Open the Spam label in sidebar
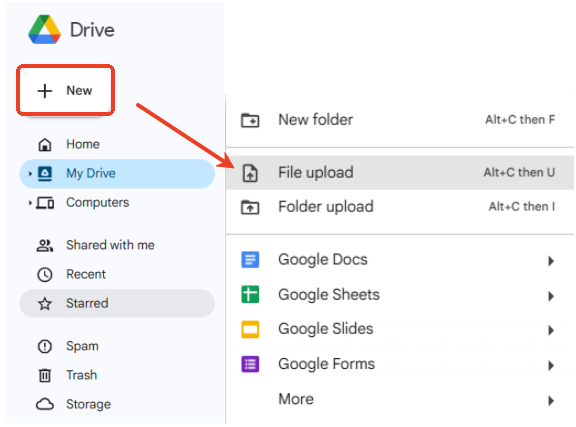Viewport: 576px width, 427px height. [82, 346]
